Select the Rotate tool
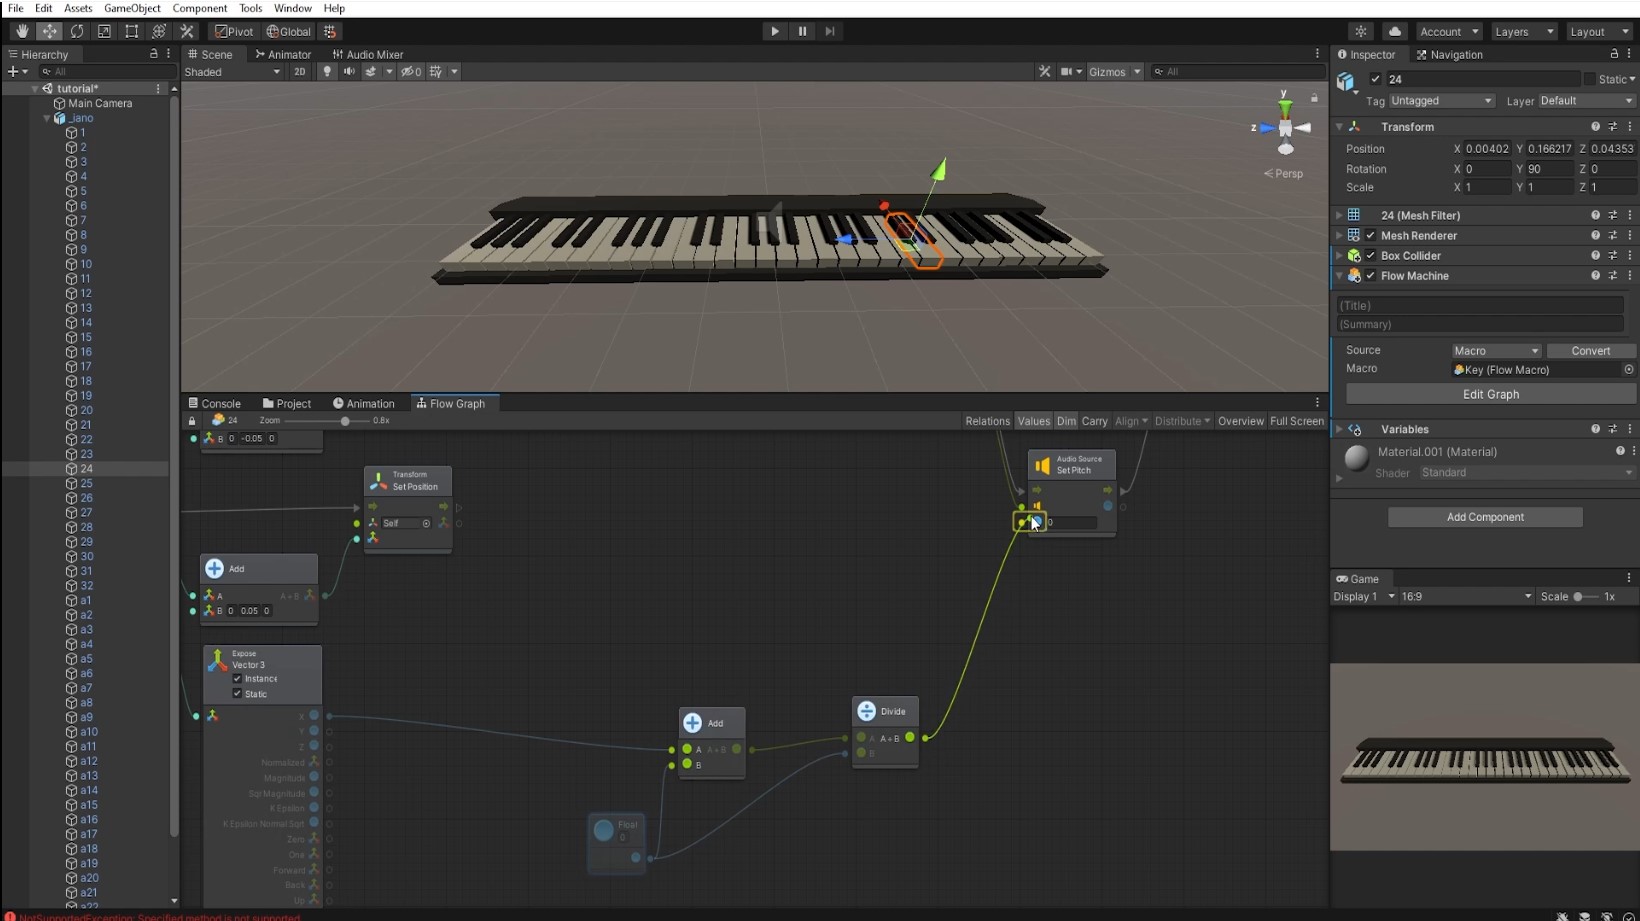 coord(77,31)
